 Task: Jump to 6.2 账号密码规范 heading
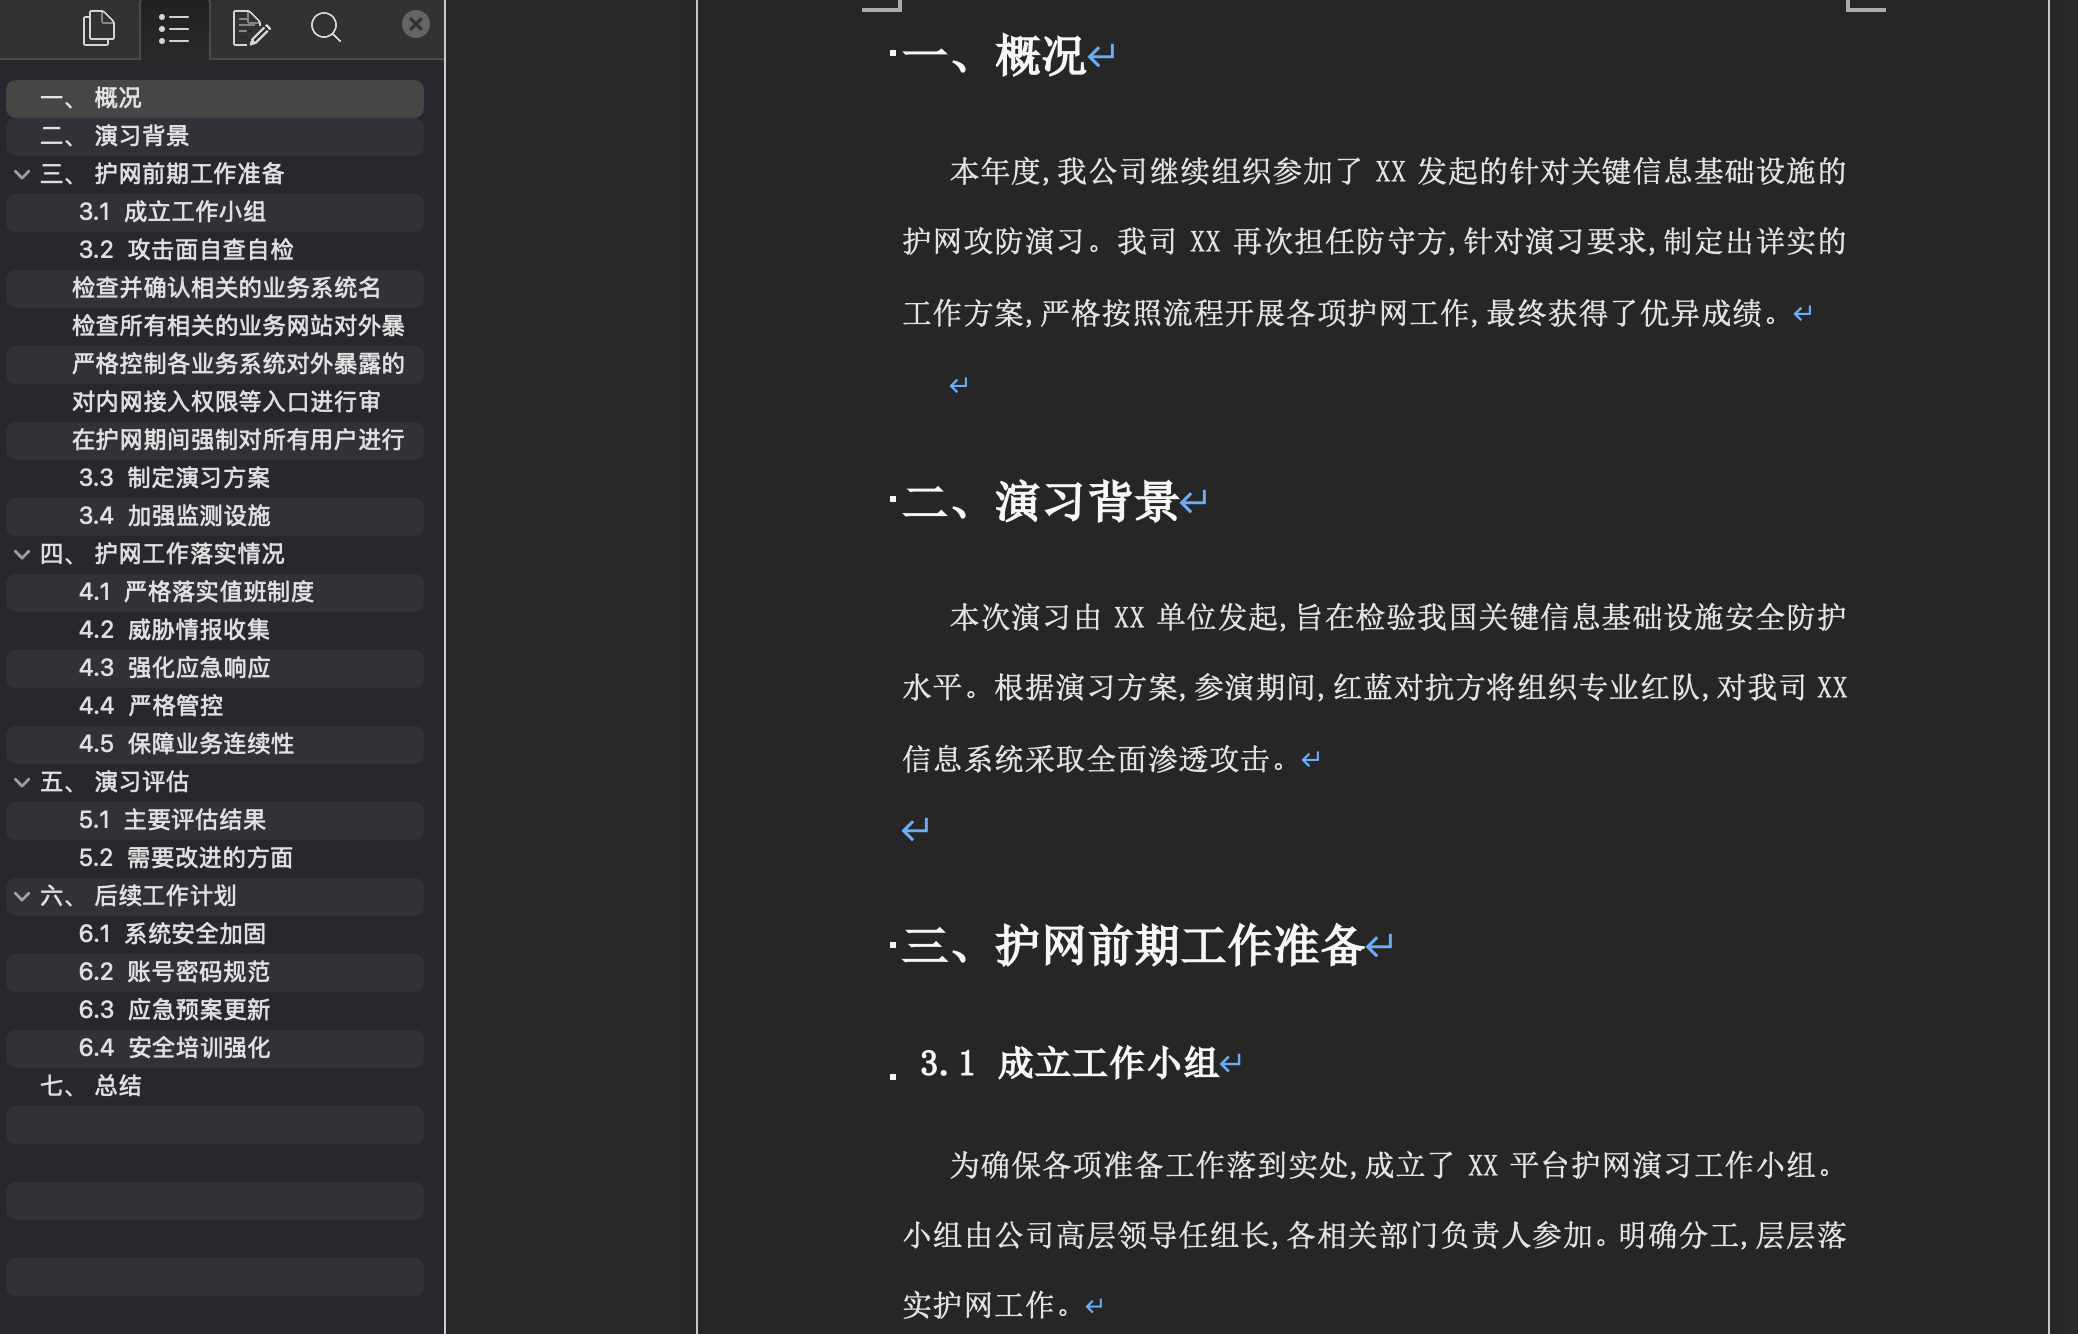pos(174,972)
